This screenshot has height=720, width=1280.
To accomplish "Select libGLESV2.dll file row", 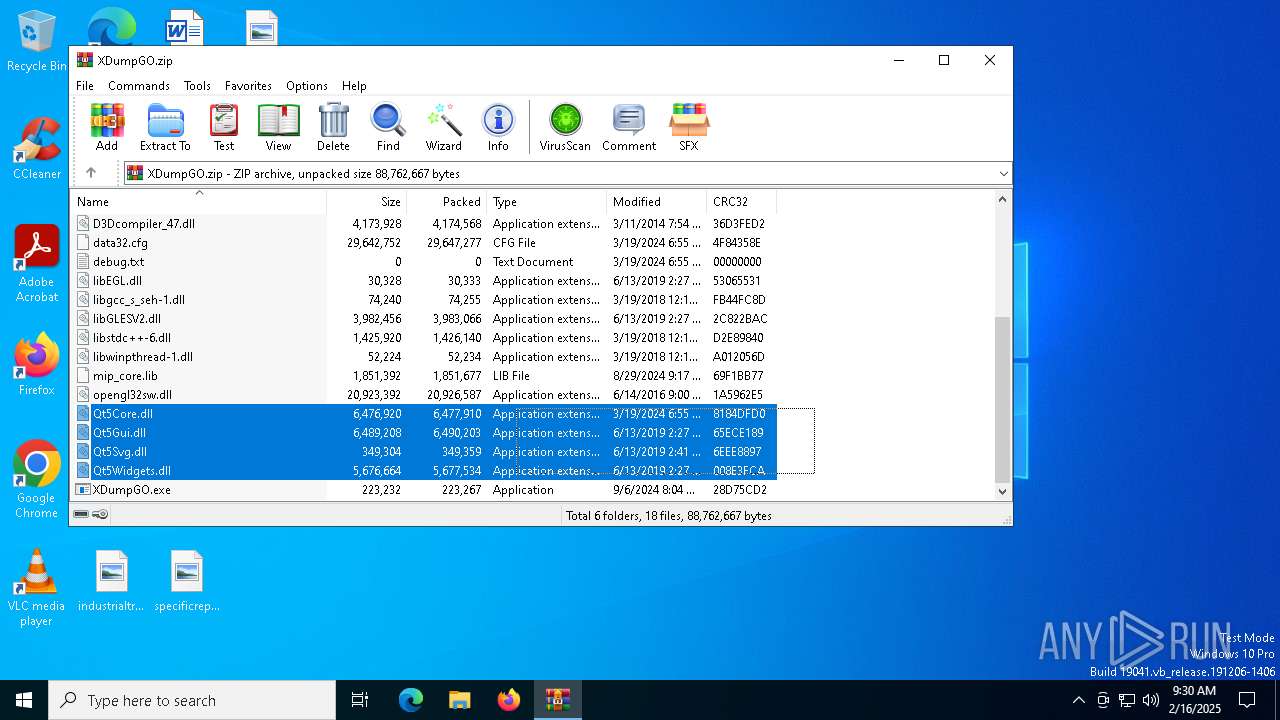I will point(424,319).
